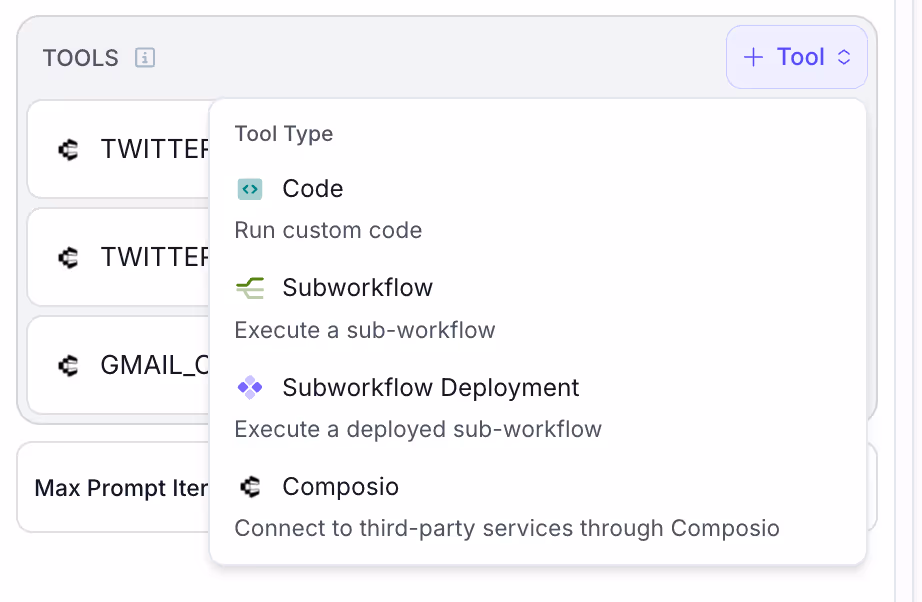Click the Max Prompt Iterations field
The height and width of the screenshot is (602, 922).
pos(113,487)
